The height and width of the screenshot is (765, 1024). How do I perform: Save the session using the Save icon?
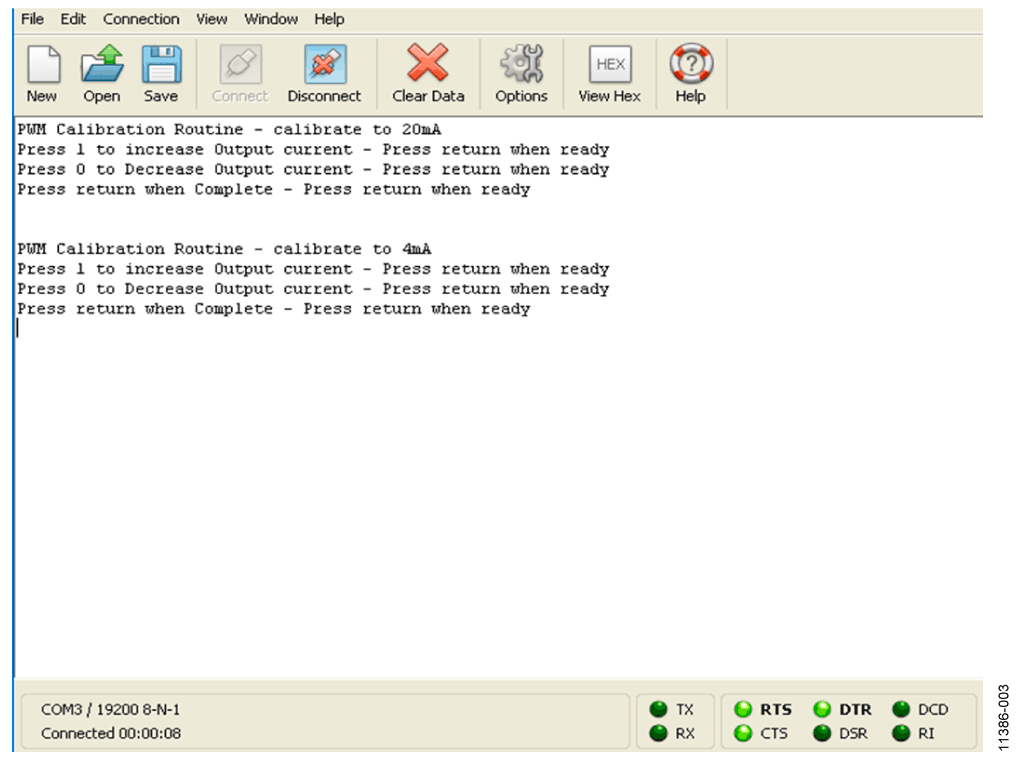click(x=161, y=64)
